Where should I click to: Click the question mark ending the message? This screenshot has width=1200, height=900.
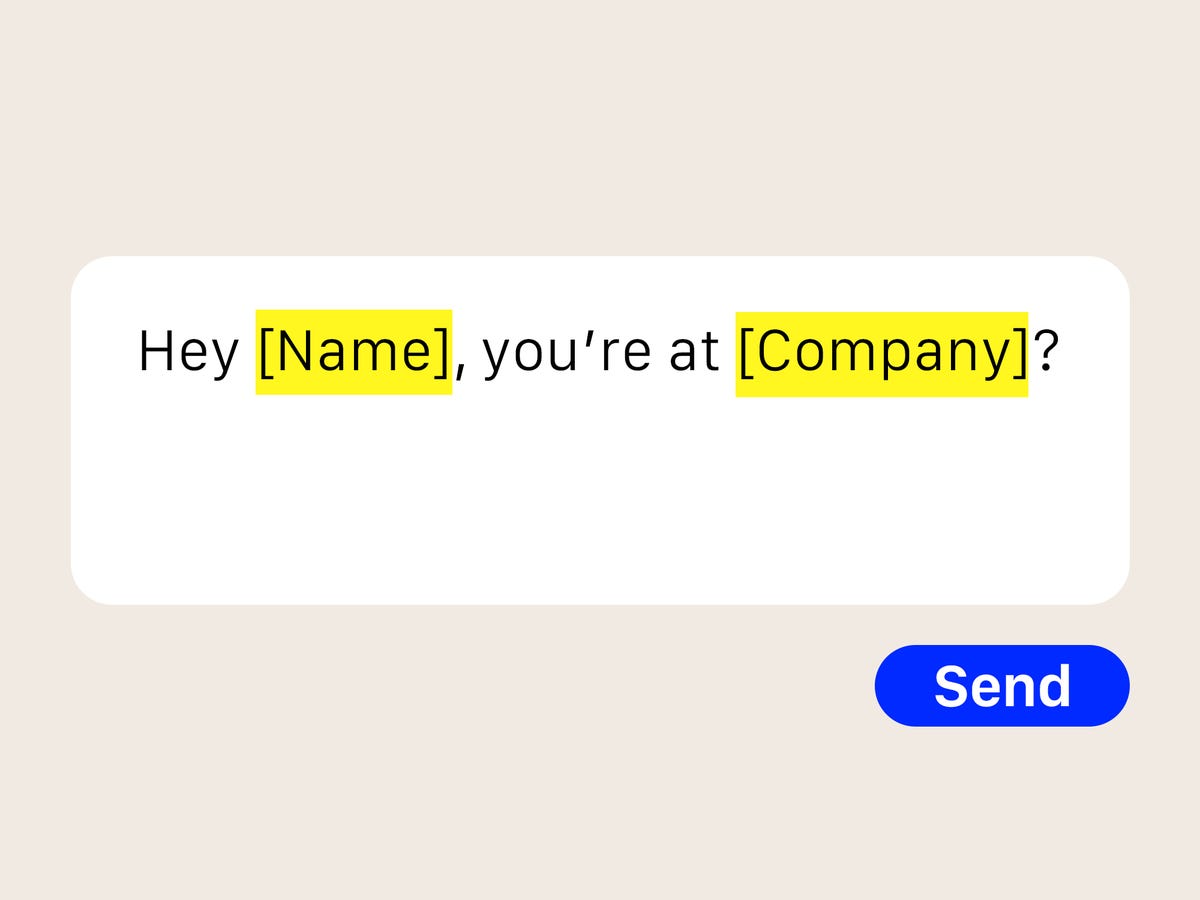[x=1045, y=352]
